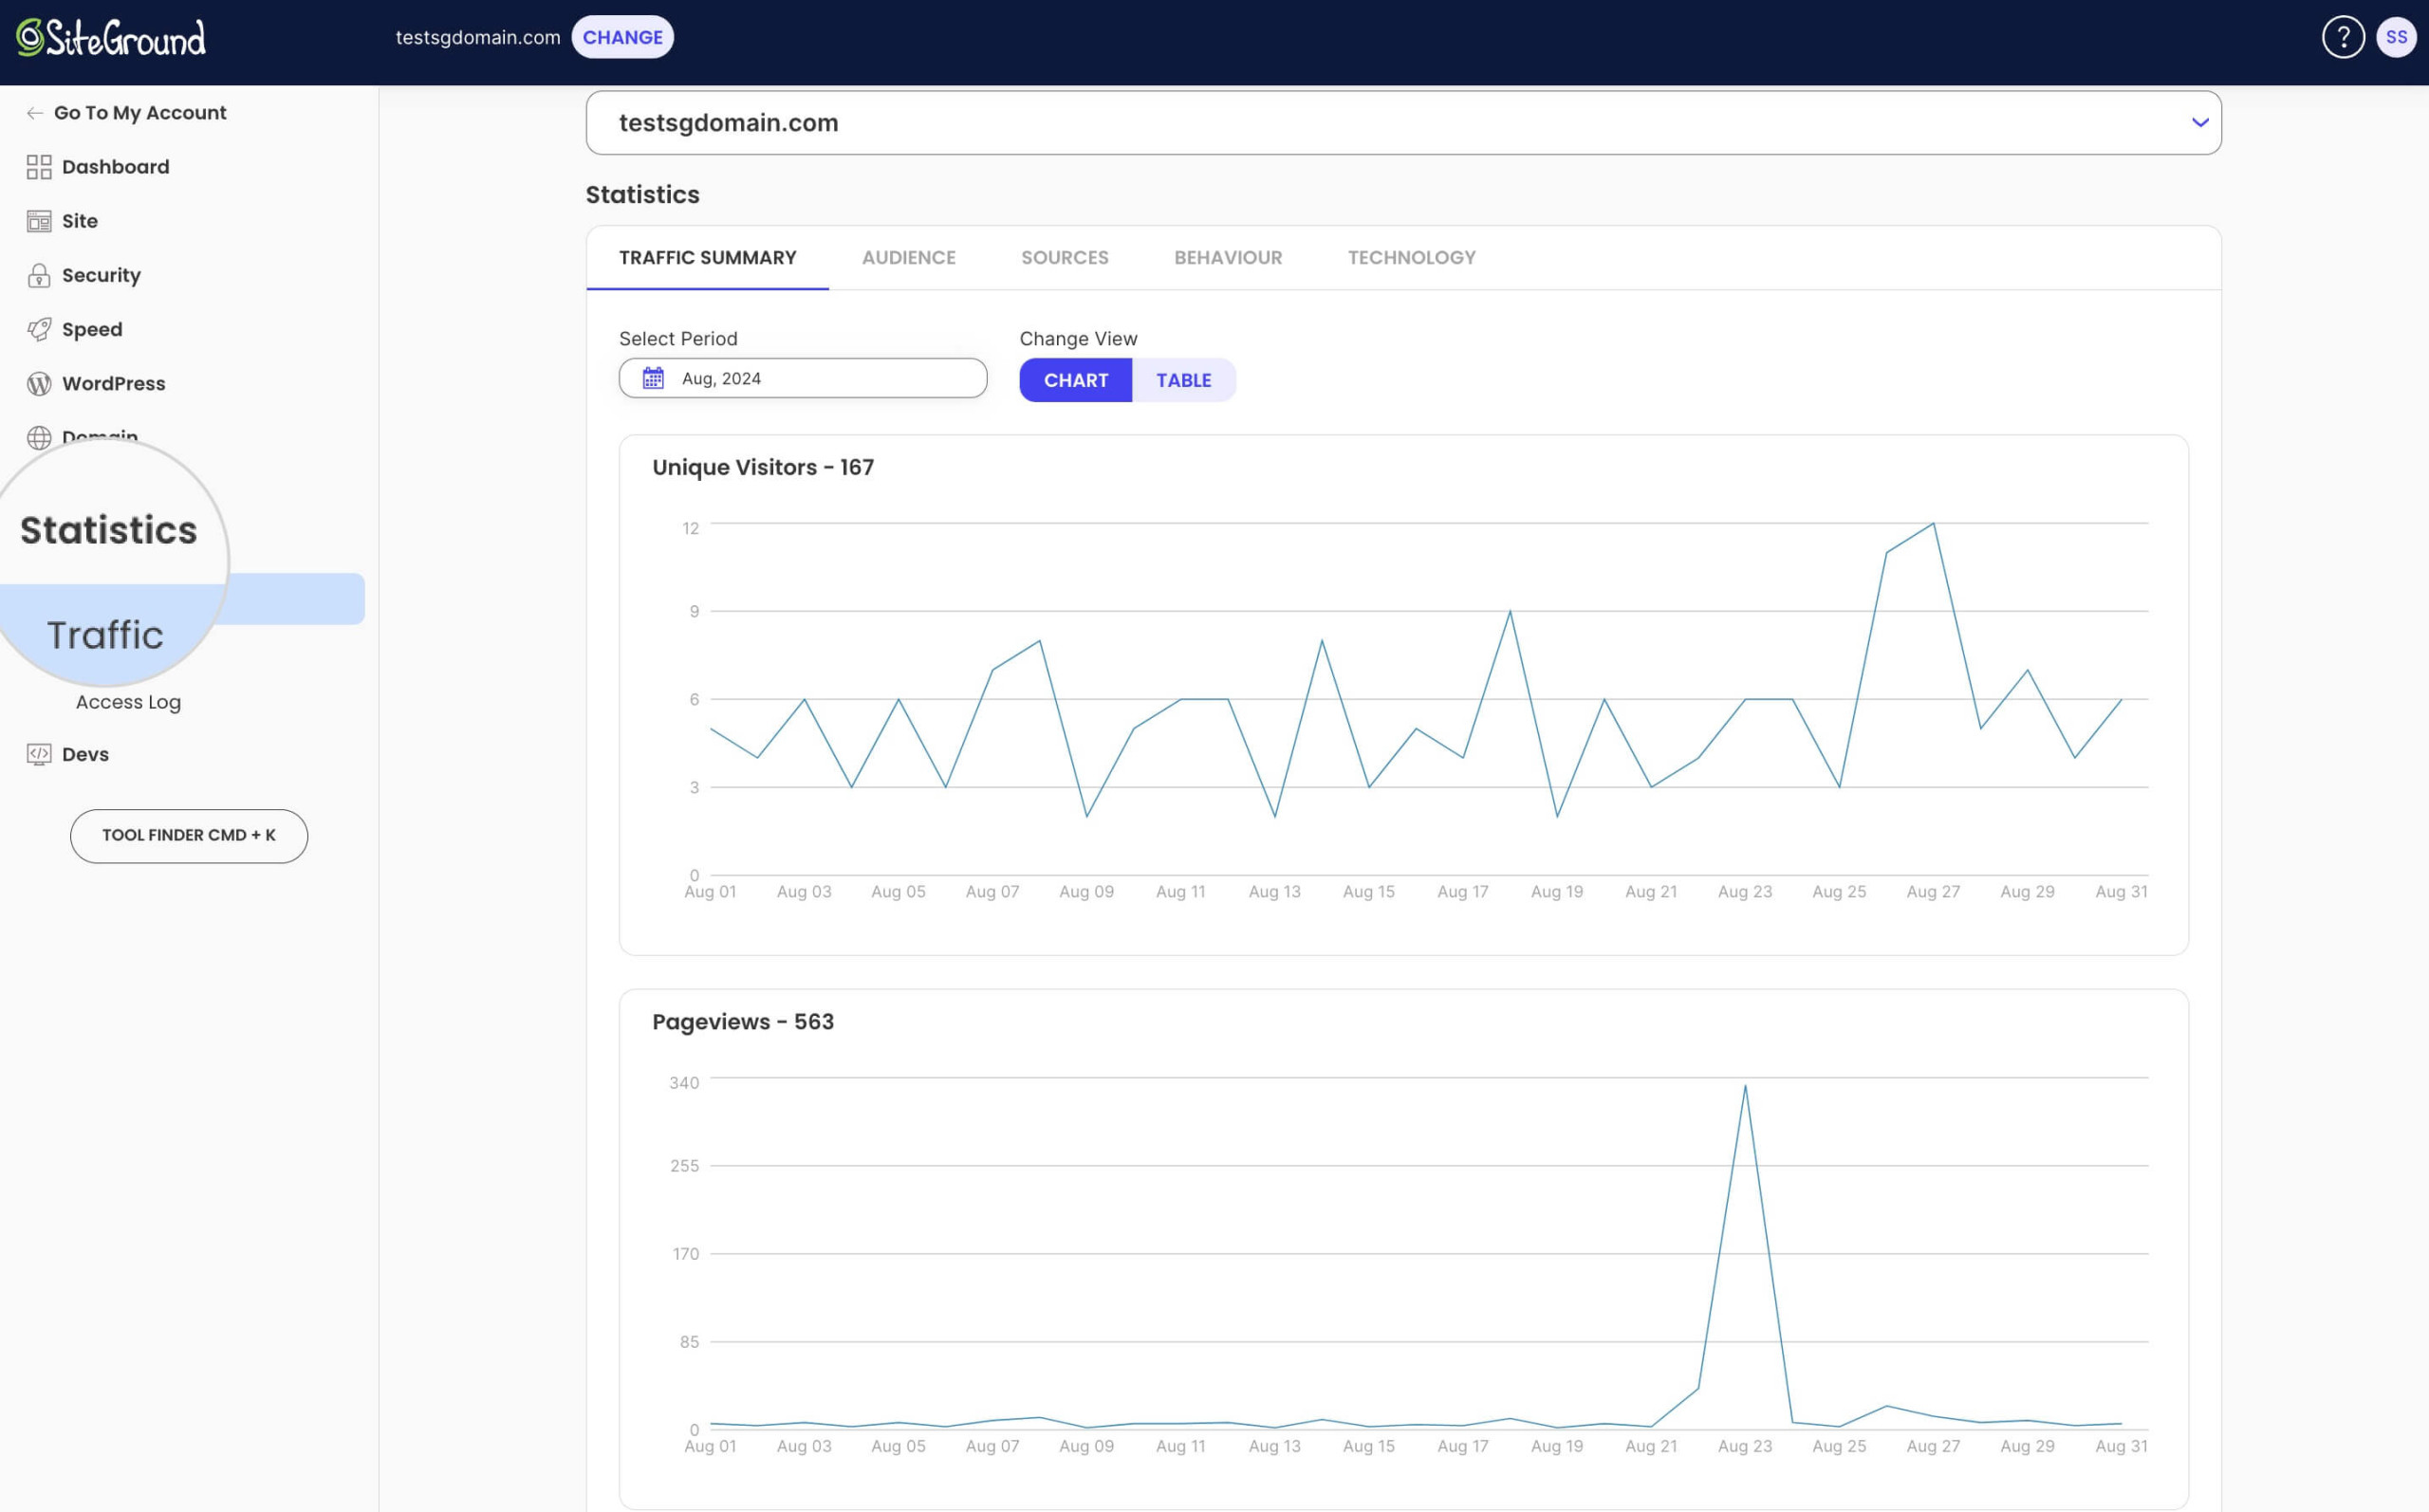The image size is (2429, 1512).
Task: Select the AUDIENCE statistics tab
Action: 908,256
